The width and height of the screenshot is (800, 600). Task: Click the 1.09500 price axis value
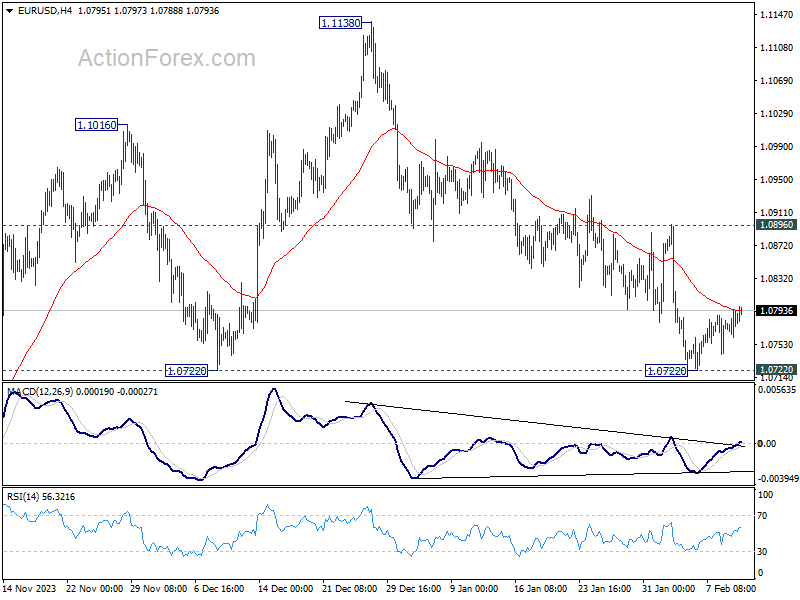coord(777,180)
